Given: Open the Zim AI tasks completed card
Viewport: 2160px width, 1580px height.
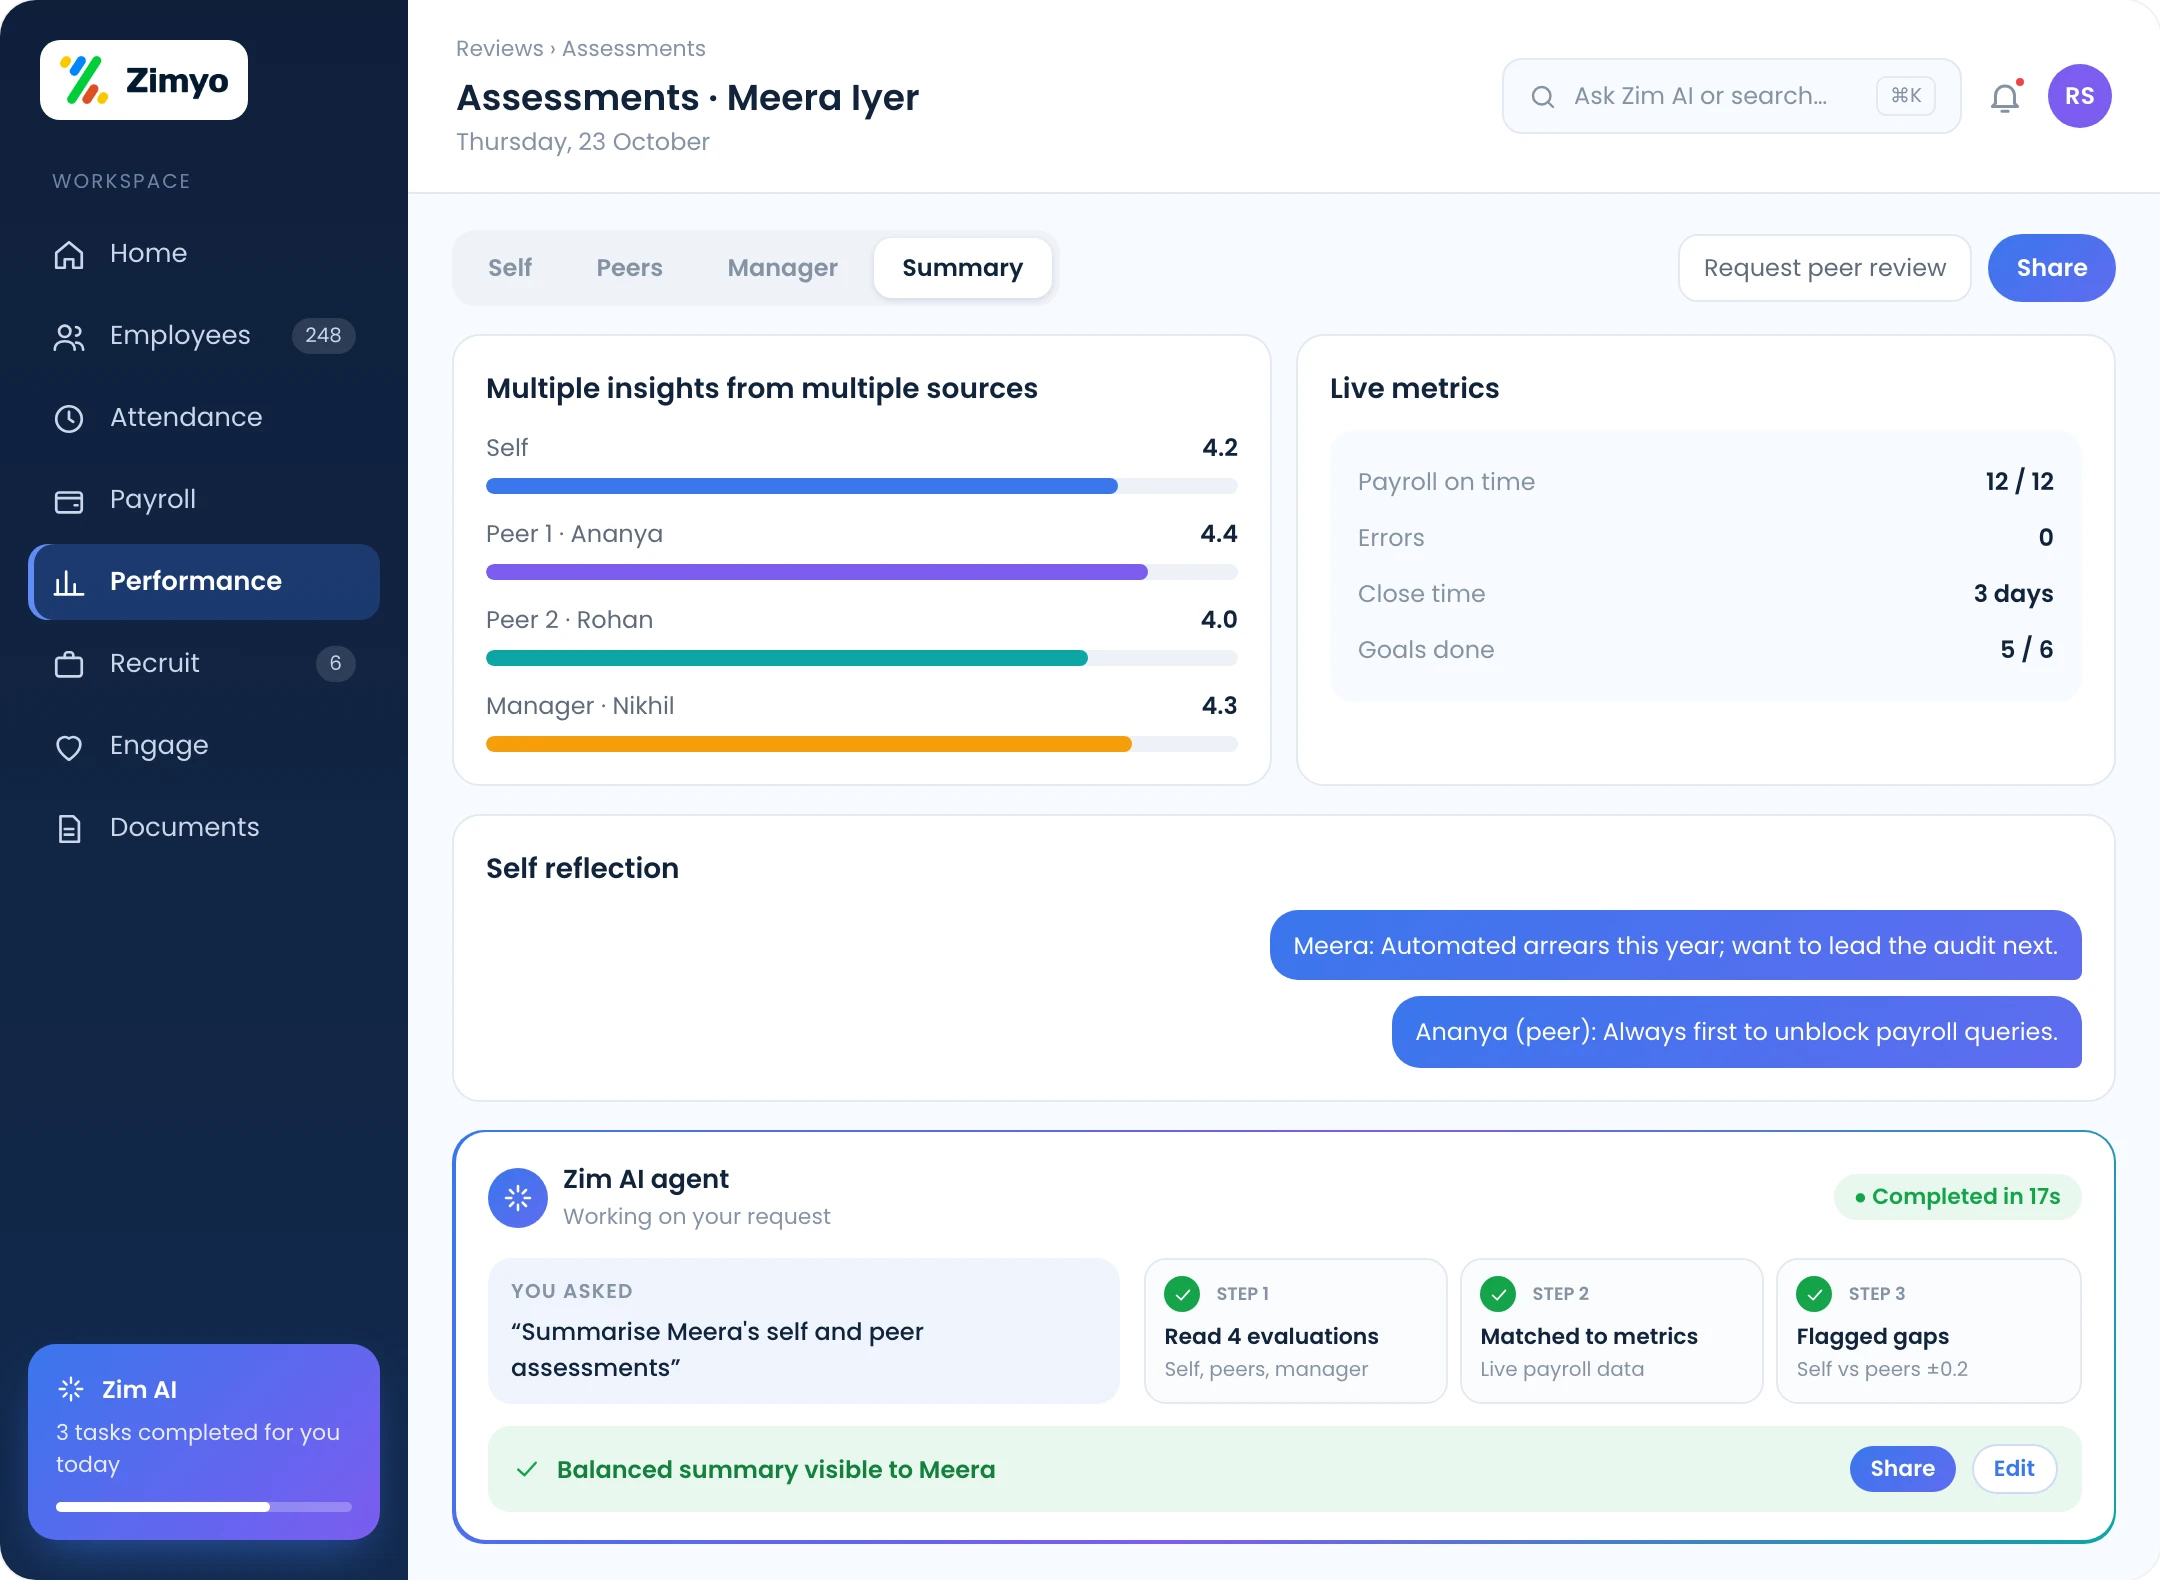Looking at the screenshot, I should [204, 1442].
